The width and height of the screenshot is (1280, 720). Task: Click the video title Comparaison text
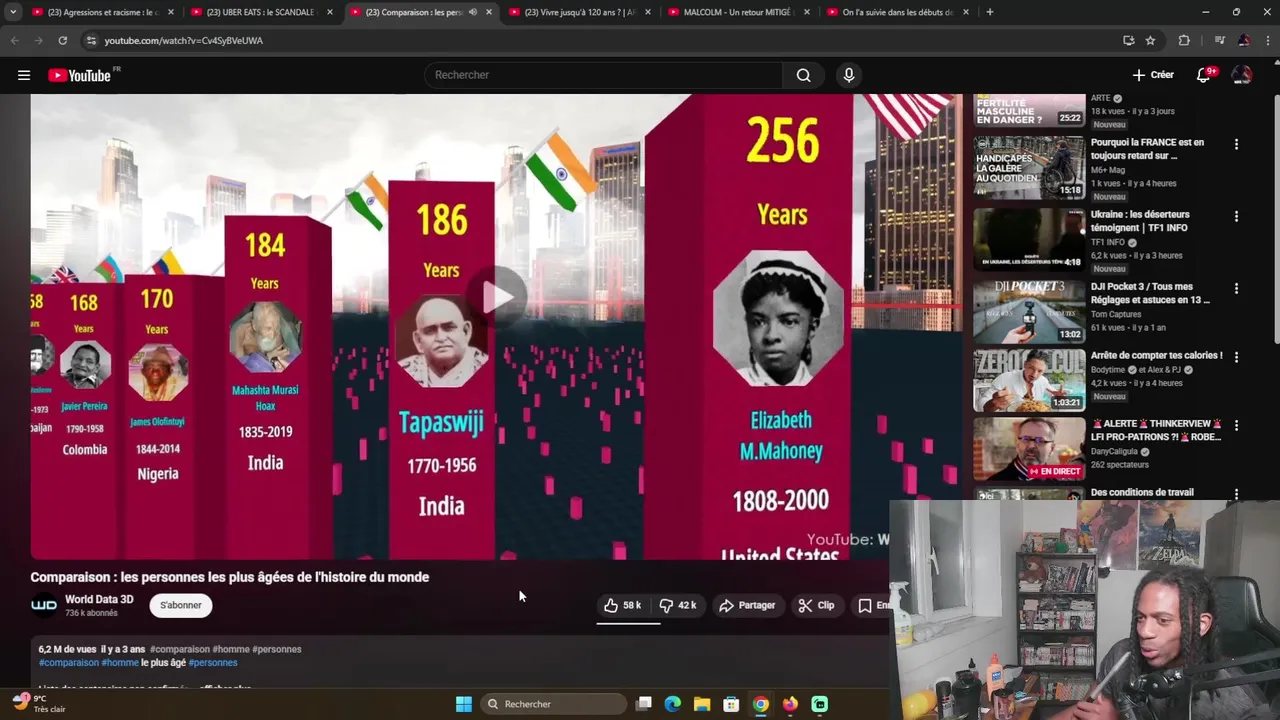[x=230, y=577]
